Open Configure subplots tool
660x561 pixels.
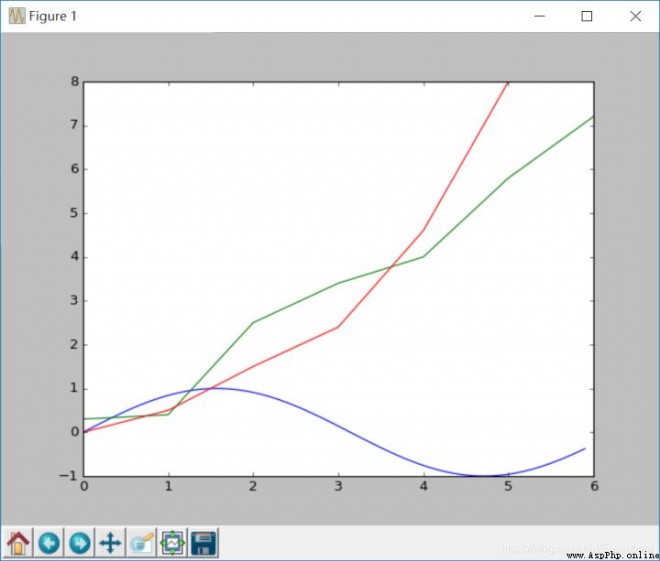pos(172,542)
